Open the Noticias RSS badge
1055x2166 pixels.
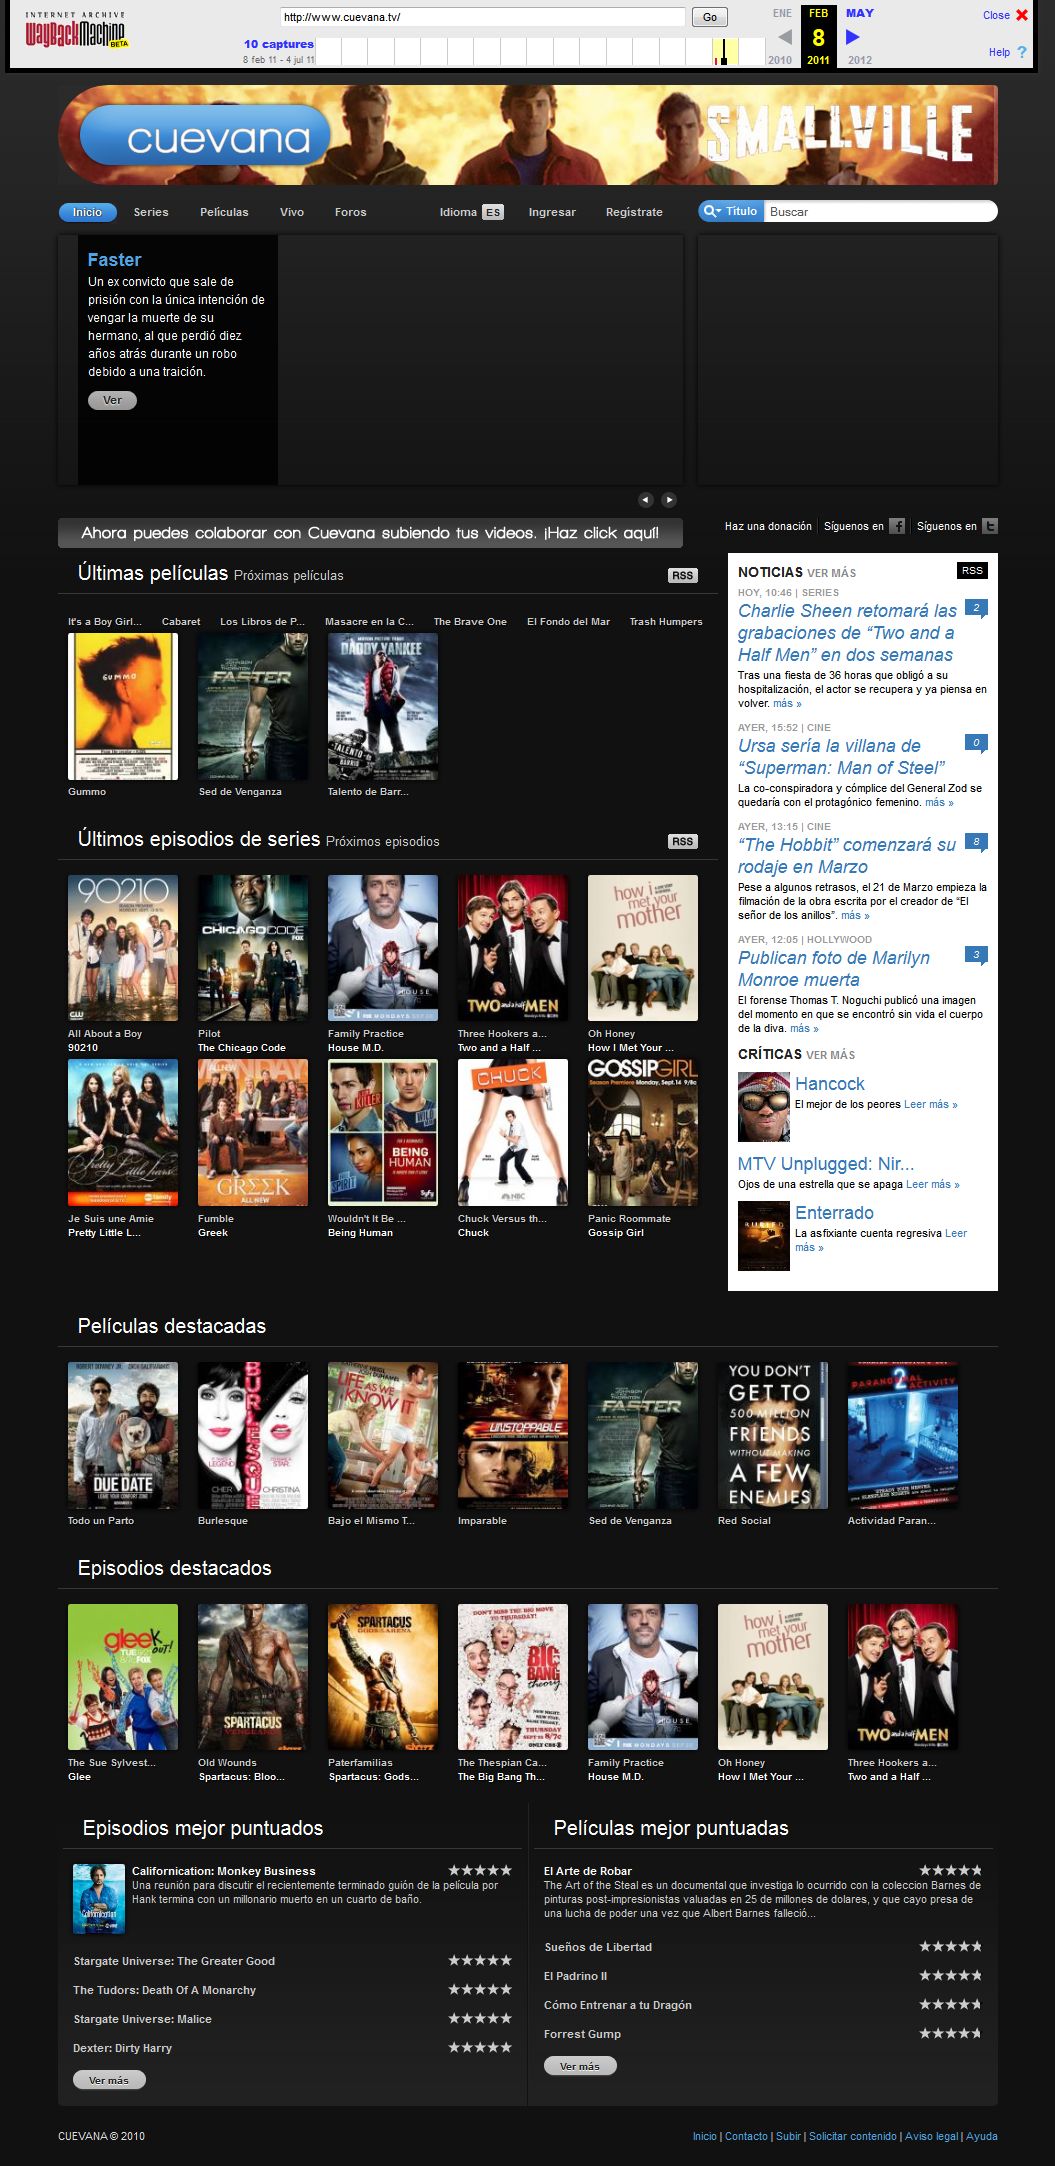972,570
